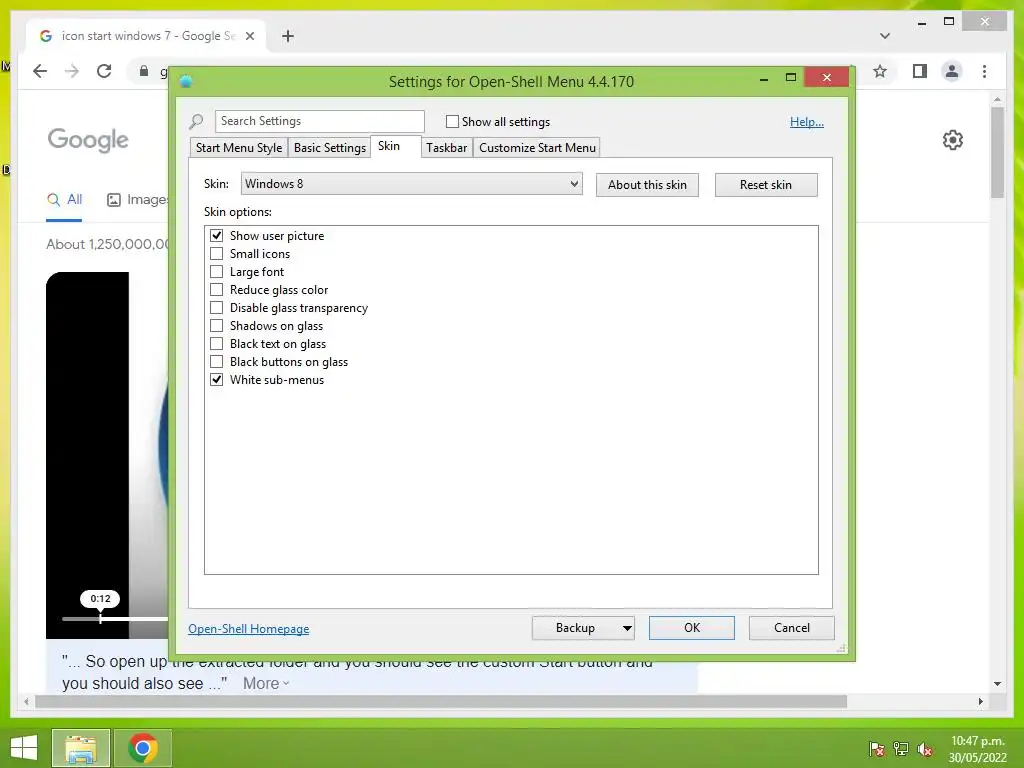
Task: Open the Open-Shell Homepage link
Action: [249, 629]
